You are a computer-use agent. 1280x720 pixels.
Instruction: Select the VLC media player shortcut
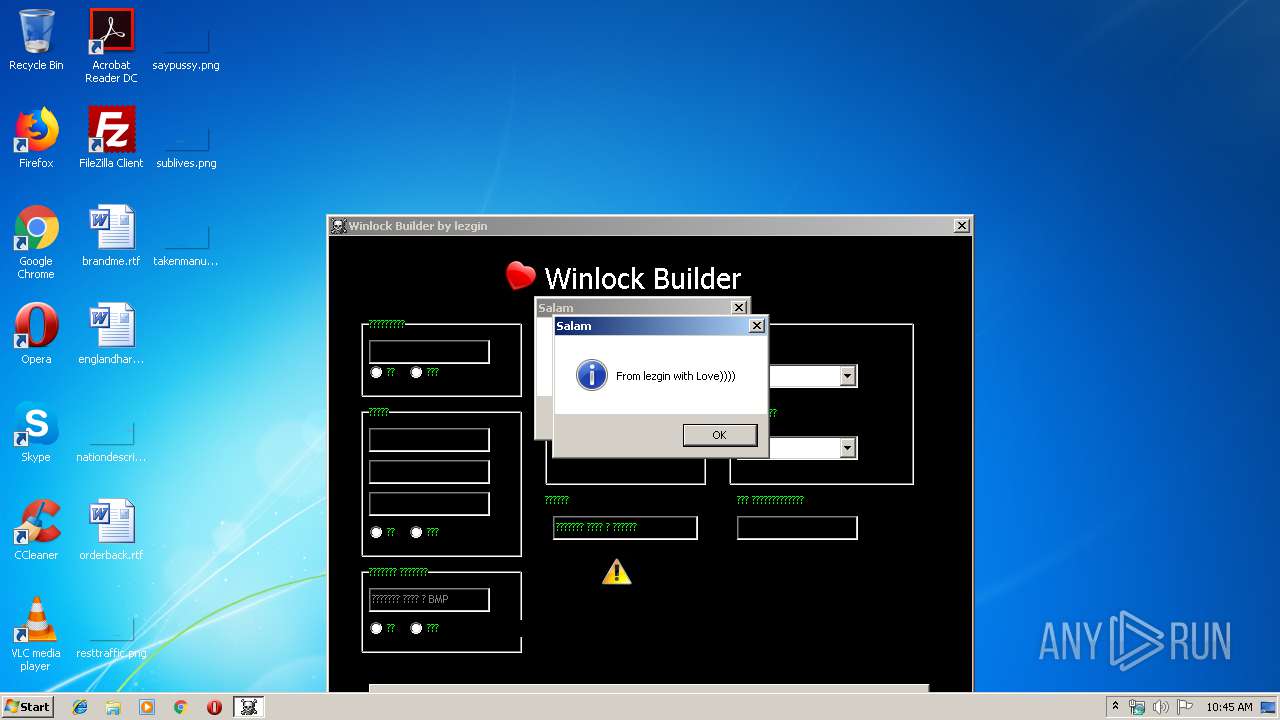click(36, 634)
